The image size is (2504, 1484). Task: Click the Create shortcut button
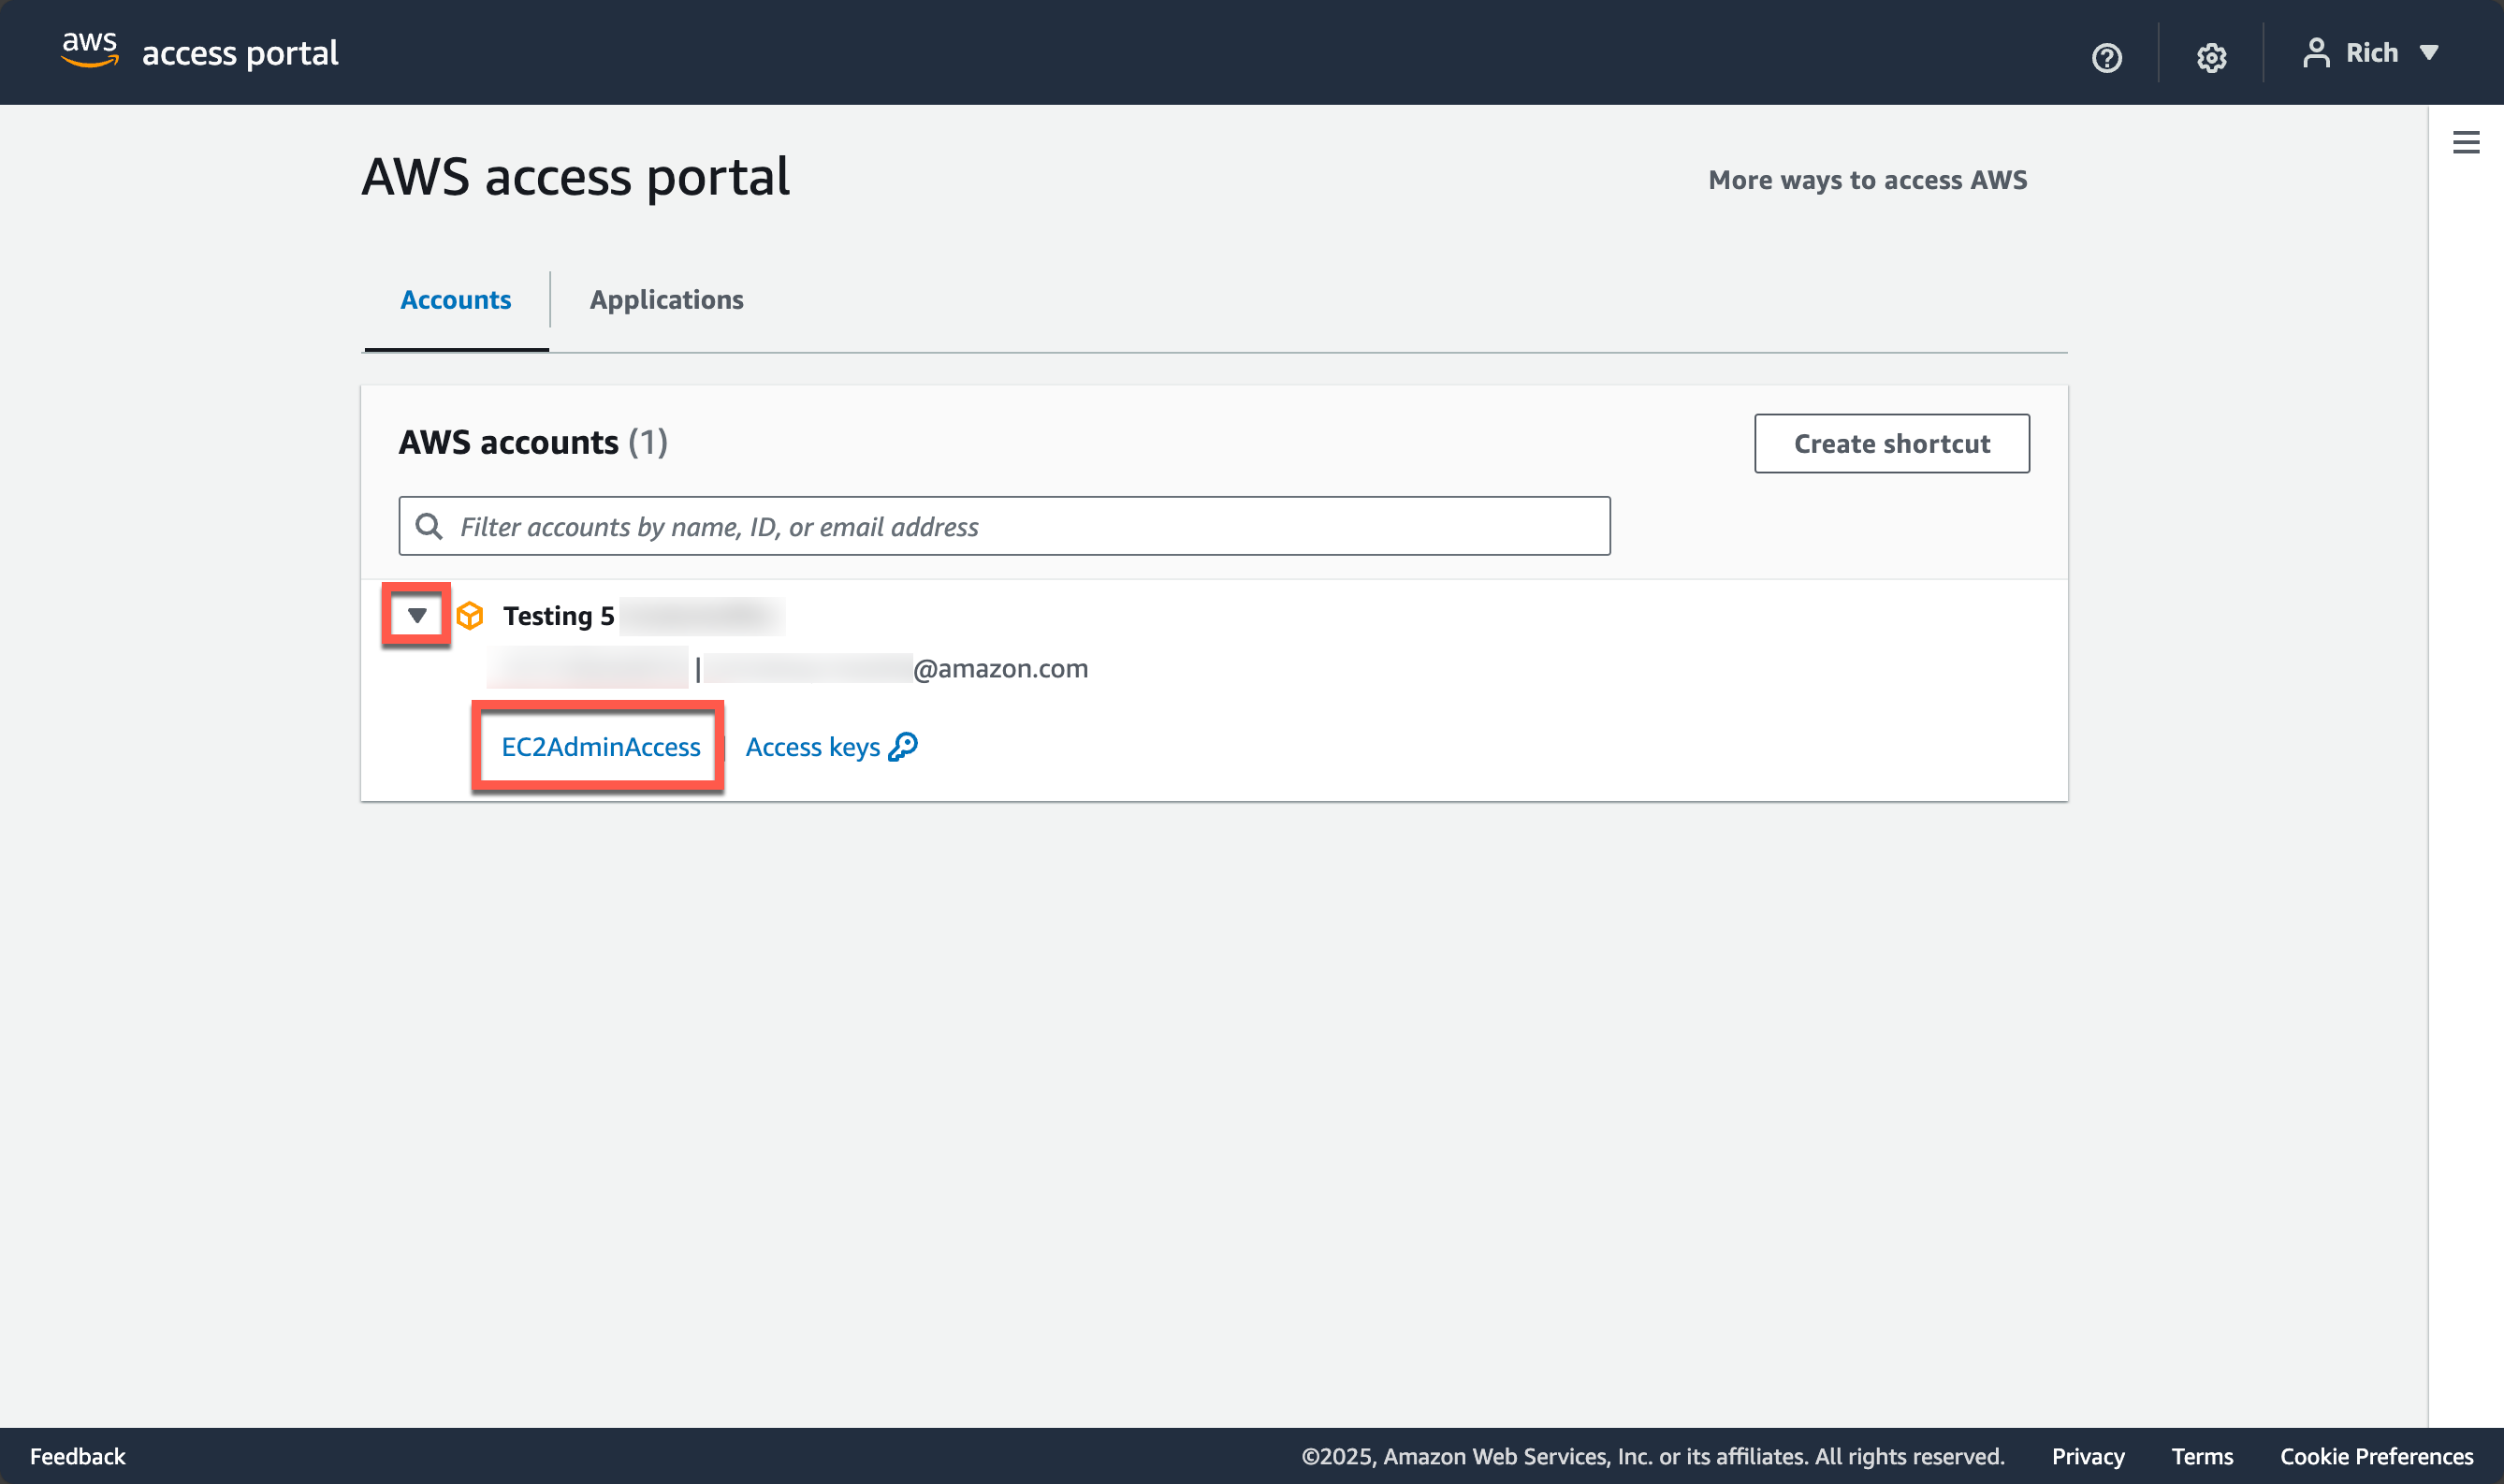[x=1891, y=443]
